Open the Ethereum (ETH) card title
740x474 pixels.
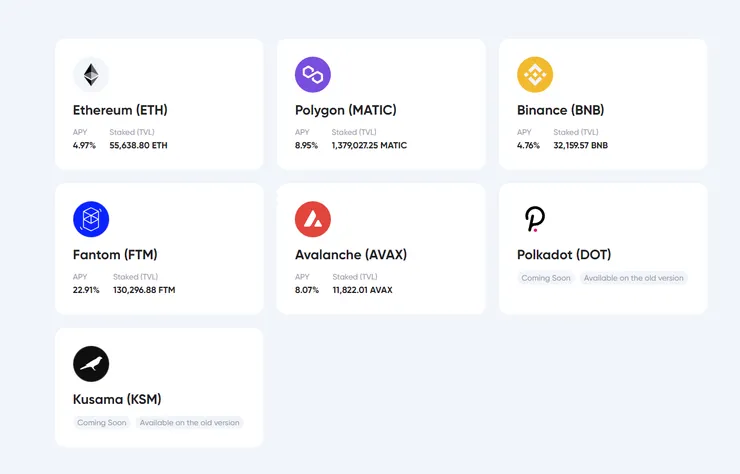pos(120,110)
